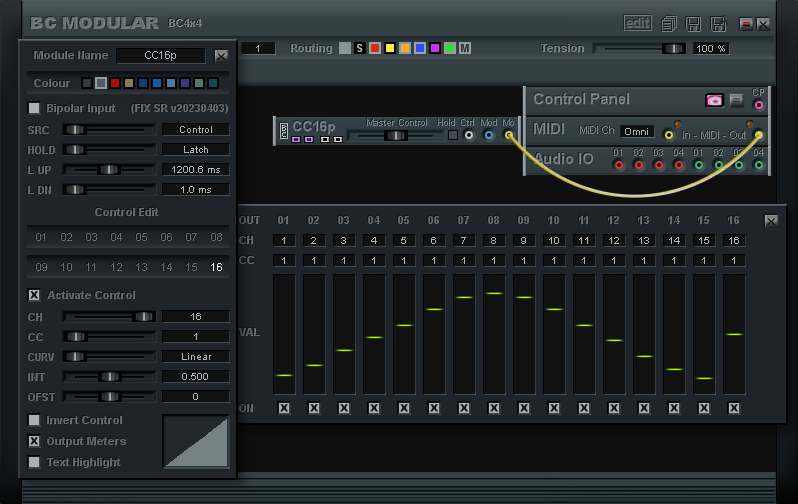Select control 12 in Control Edit
798x504 pixels.
pyautogui.click(x=117, y=267)
